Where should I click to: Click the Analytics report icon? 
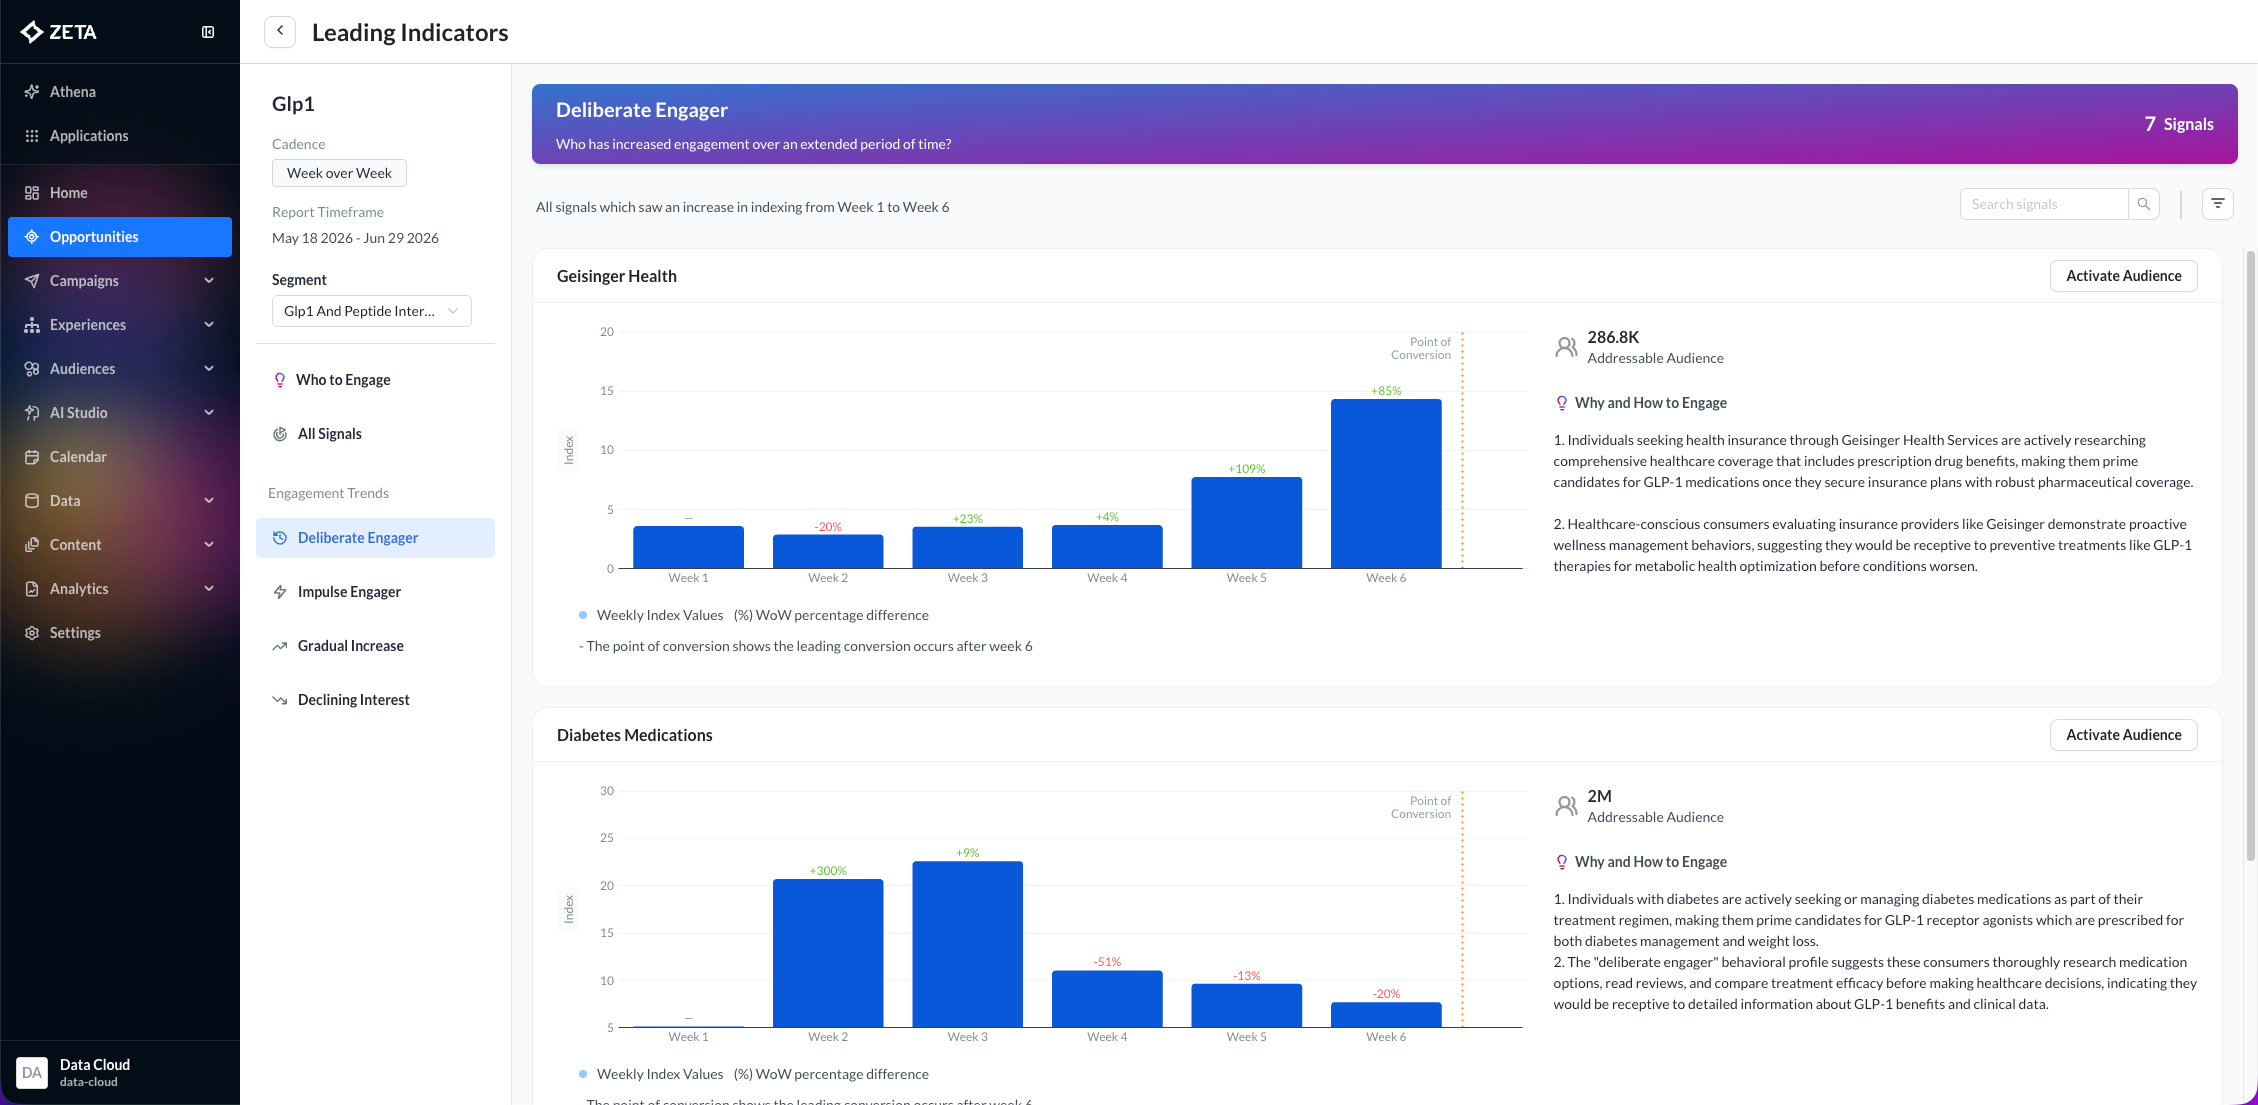pos(32,589)
